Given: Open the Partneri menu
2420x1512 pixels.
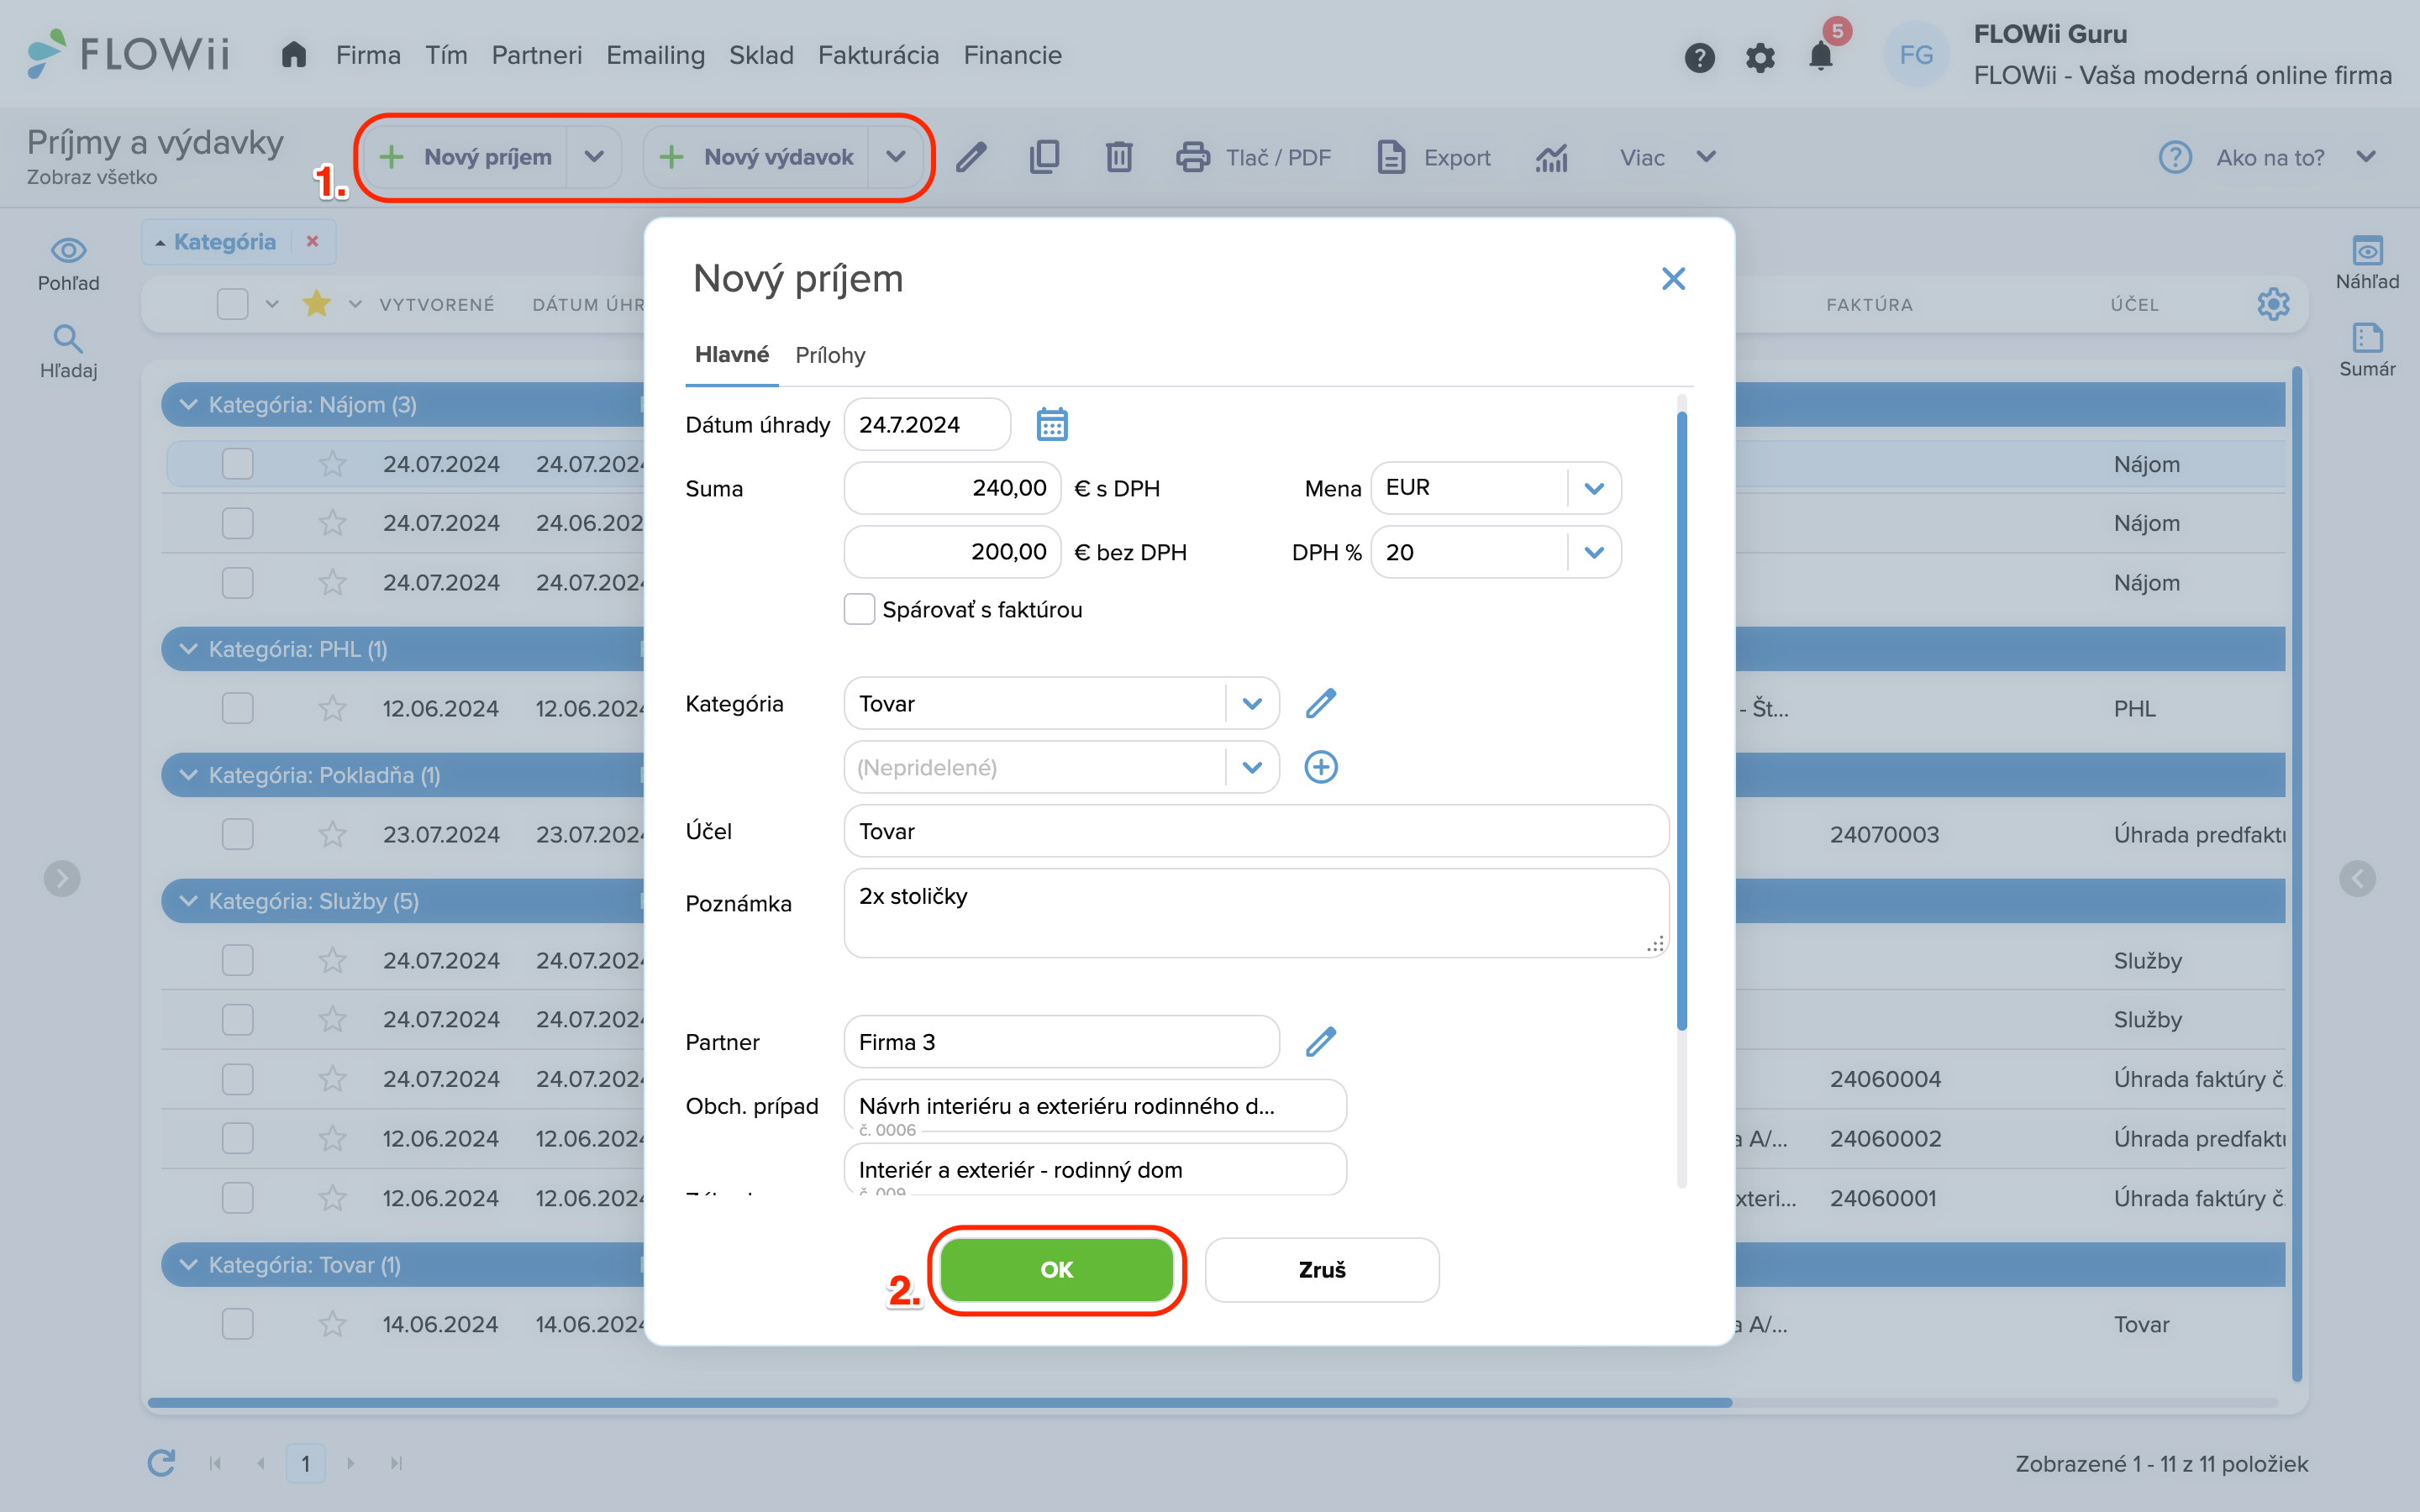Looking at the screenshot, I should [536, 55].
